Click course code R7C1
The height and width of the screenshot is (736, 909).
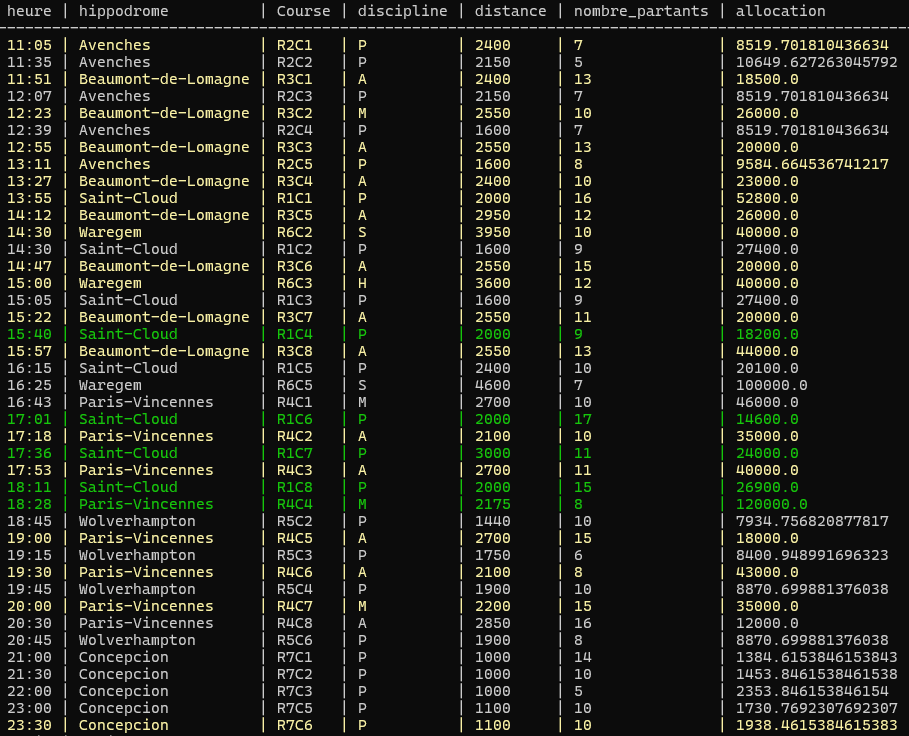pos(294,657)
